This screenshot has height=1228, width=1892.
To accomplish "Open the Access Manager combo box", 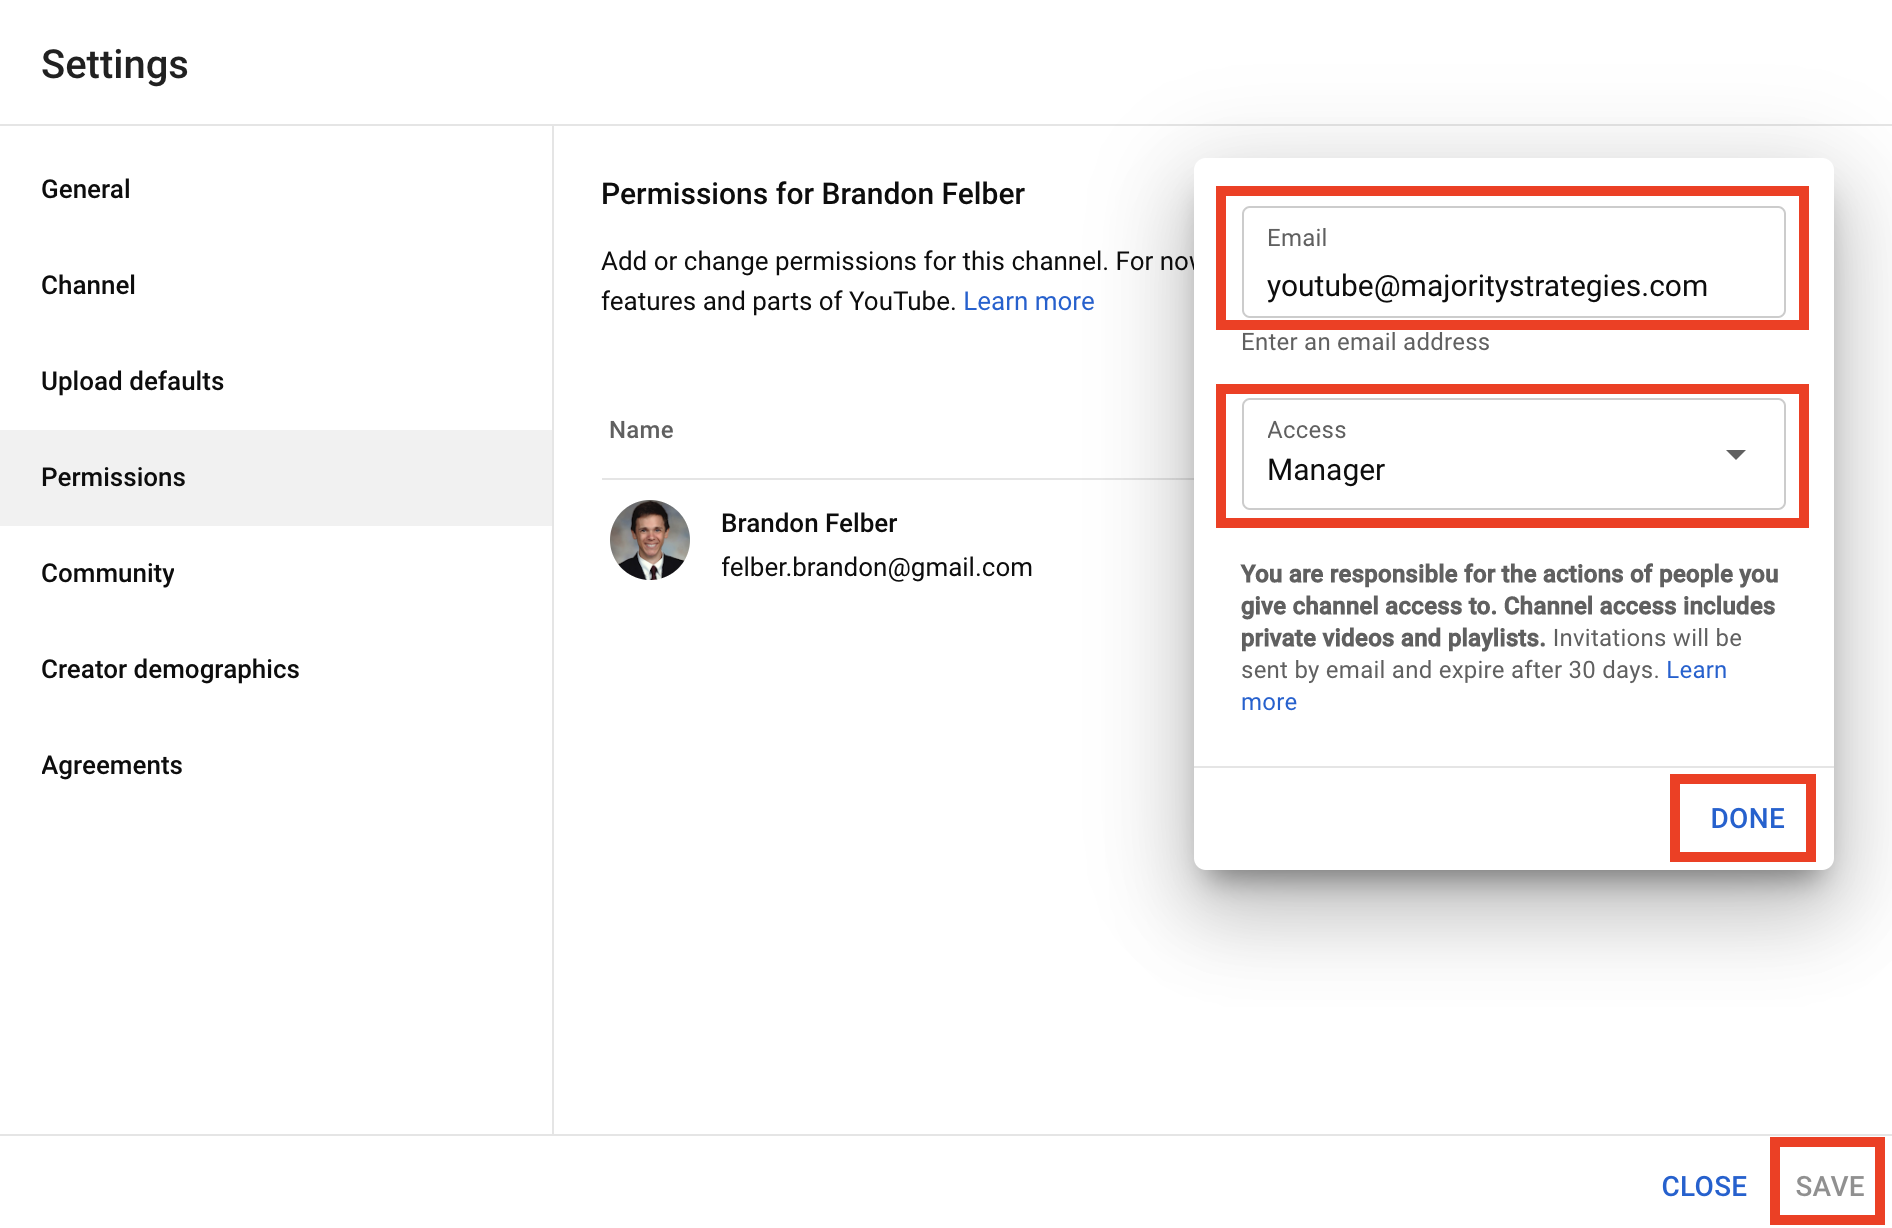I will click(x=1513, y=454).
